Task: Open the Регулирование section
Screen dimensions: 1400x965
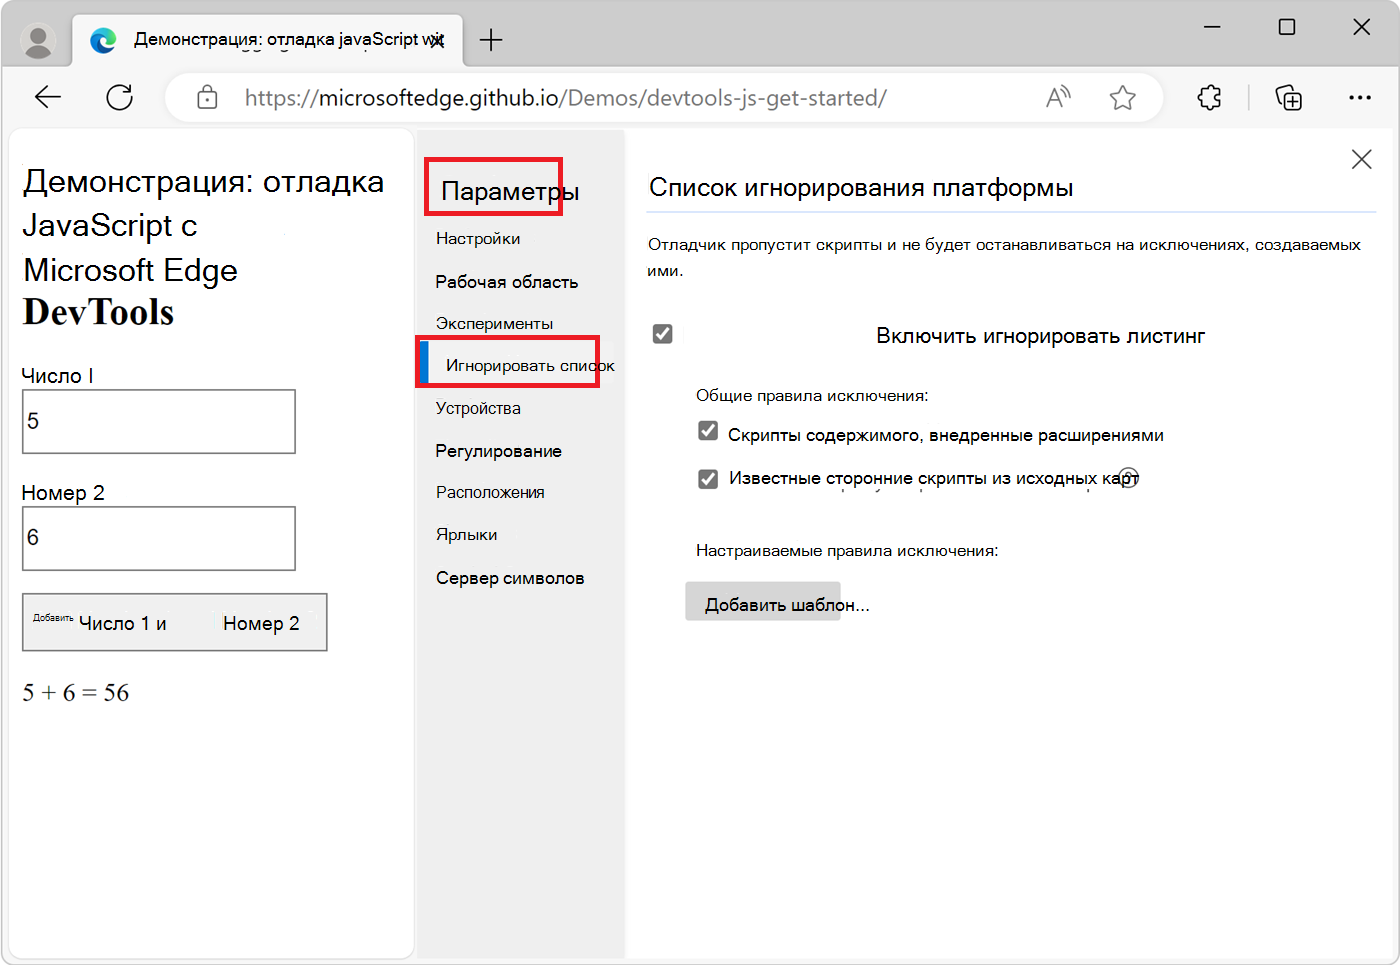Action: [x=499, y=451]
